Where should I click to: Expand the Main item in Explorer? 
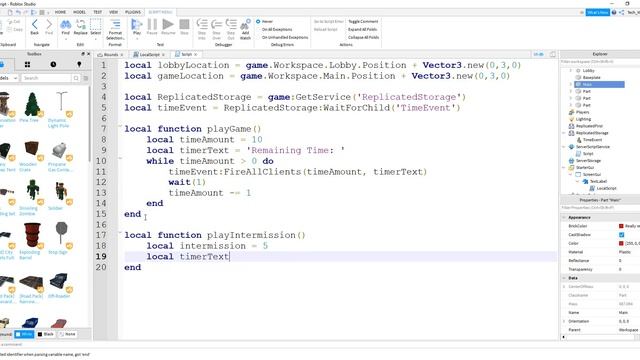571,84
